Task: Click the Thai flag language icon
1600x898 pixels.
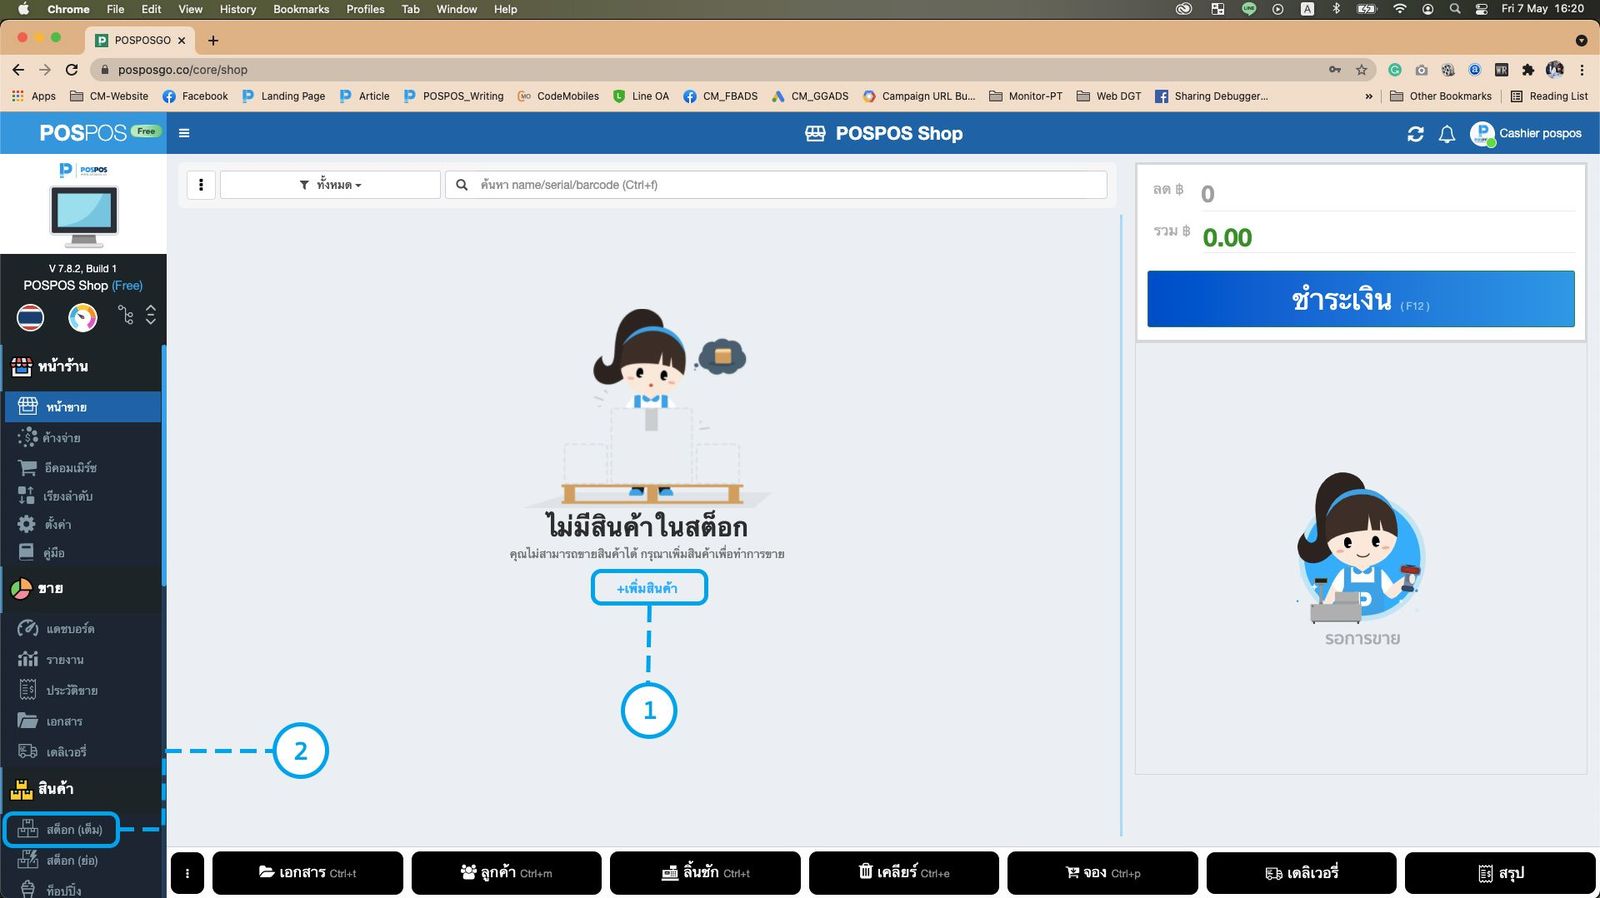Action: click(x=30, y=317)
